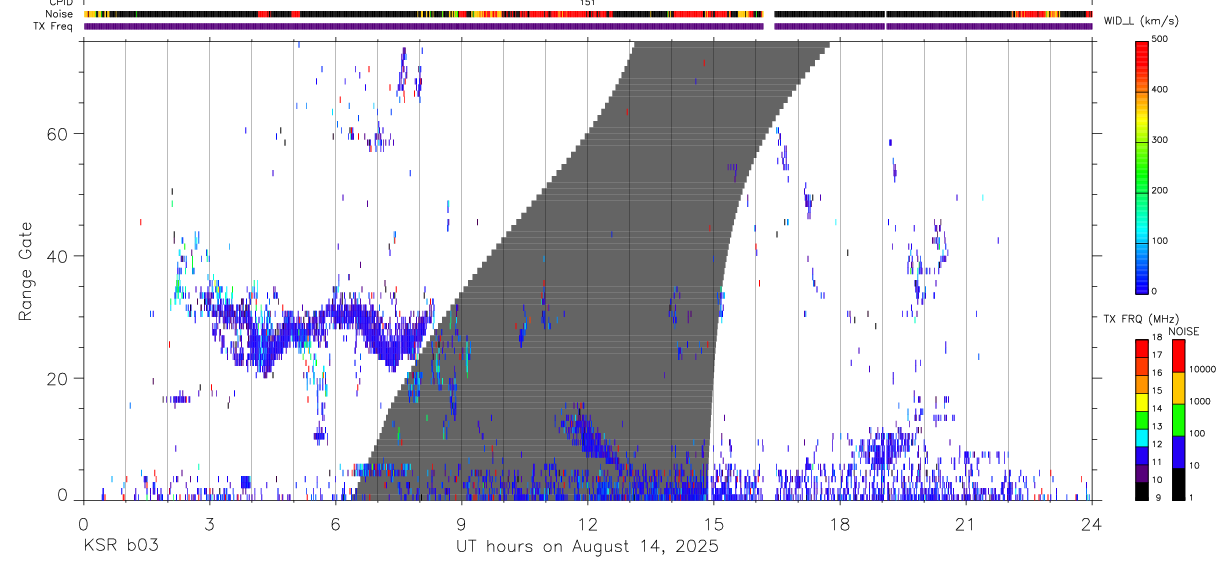Select the 'Noise' strip label at top
This screenshot has width=1228, height=567.
[60, 14]
